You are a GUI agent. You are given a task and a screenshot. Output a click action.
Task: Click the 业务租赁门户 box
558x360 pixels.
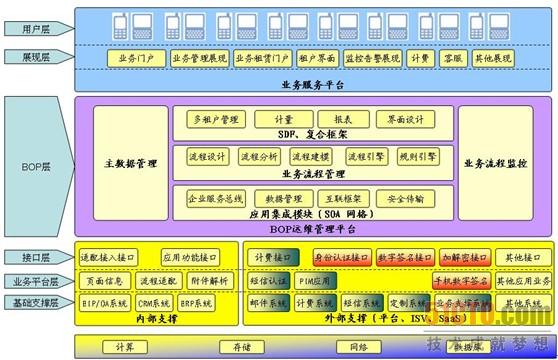pyautogui.click(x=263, y=58)
